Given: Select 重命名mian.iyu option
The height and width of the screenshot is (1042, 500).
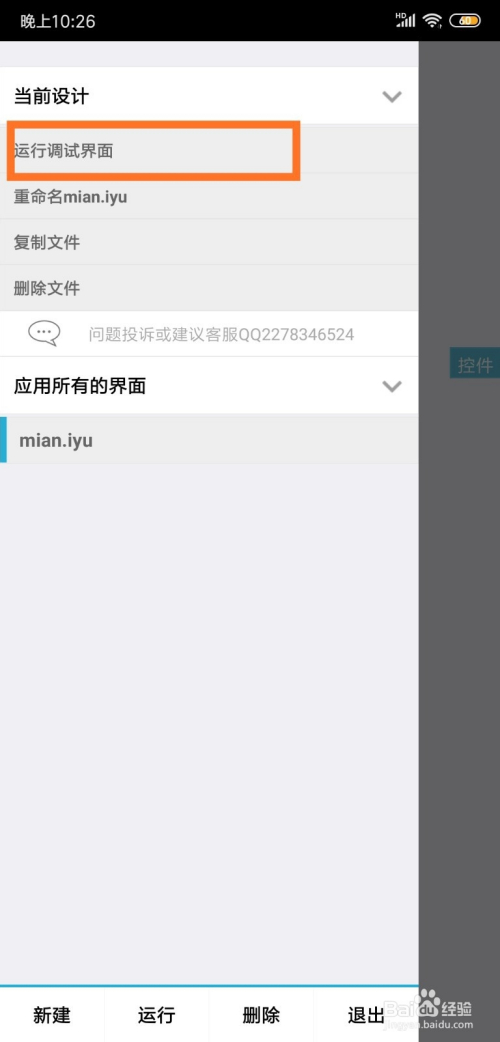Looking at the screenshot, I should tap(209, 197).
